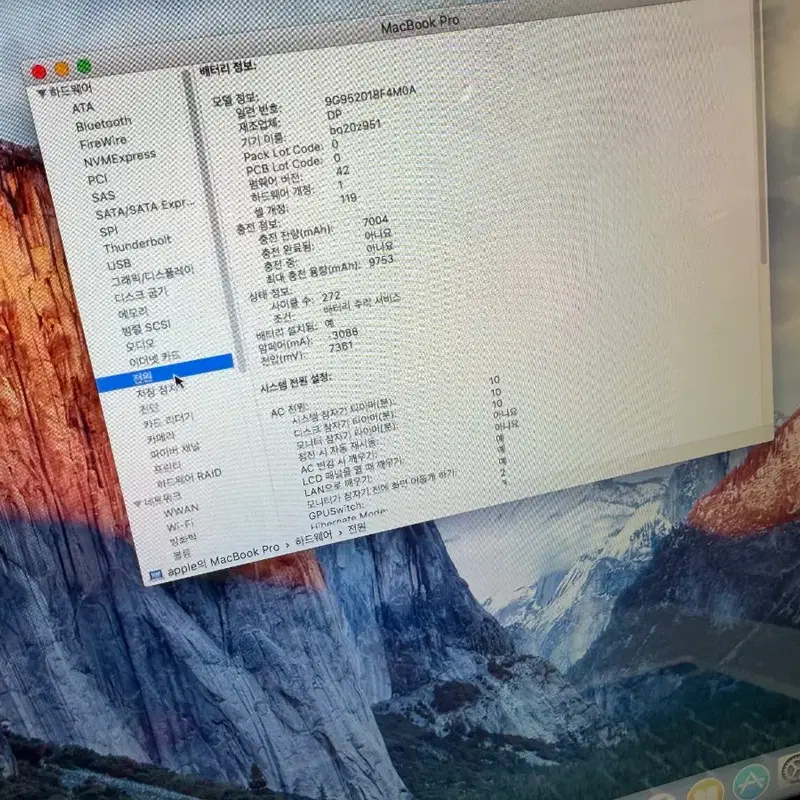Screen dimensions: 800x800
Task: Select Bluetooth in the sidebar
Action: click(104, 123)
